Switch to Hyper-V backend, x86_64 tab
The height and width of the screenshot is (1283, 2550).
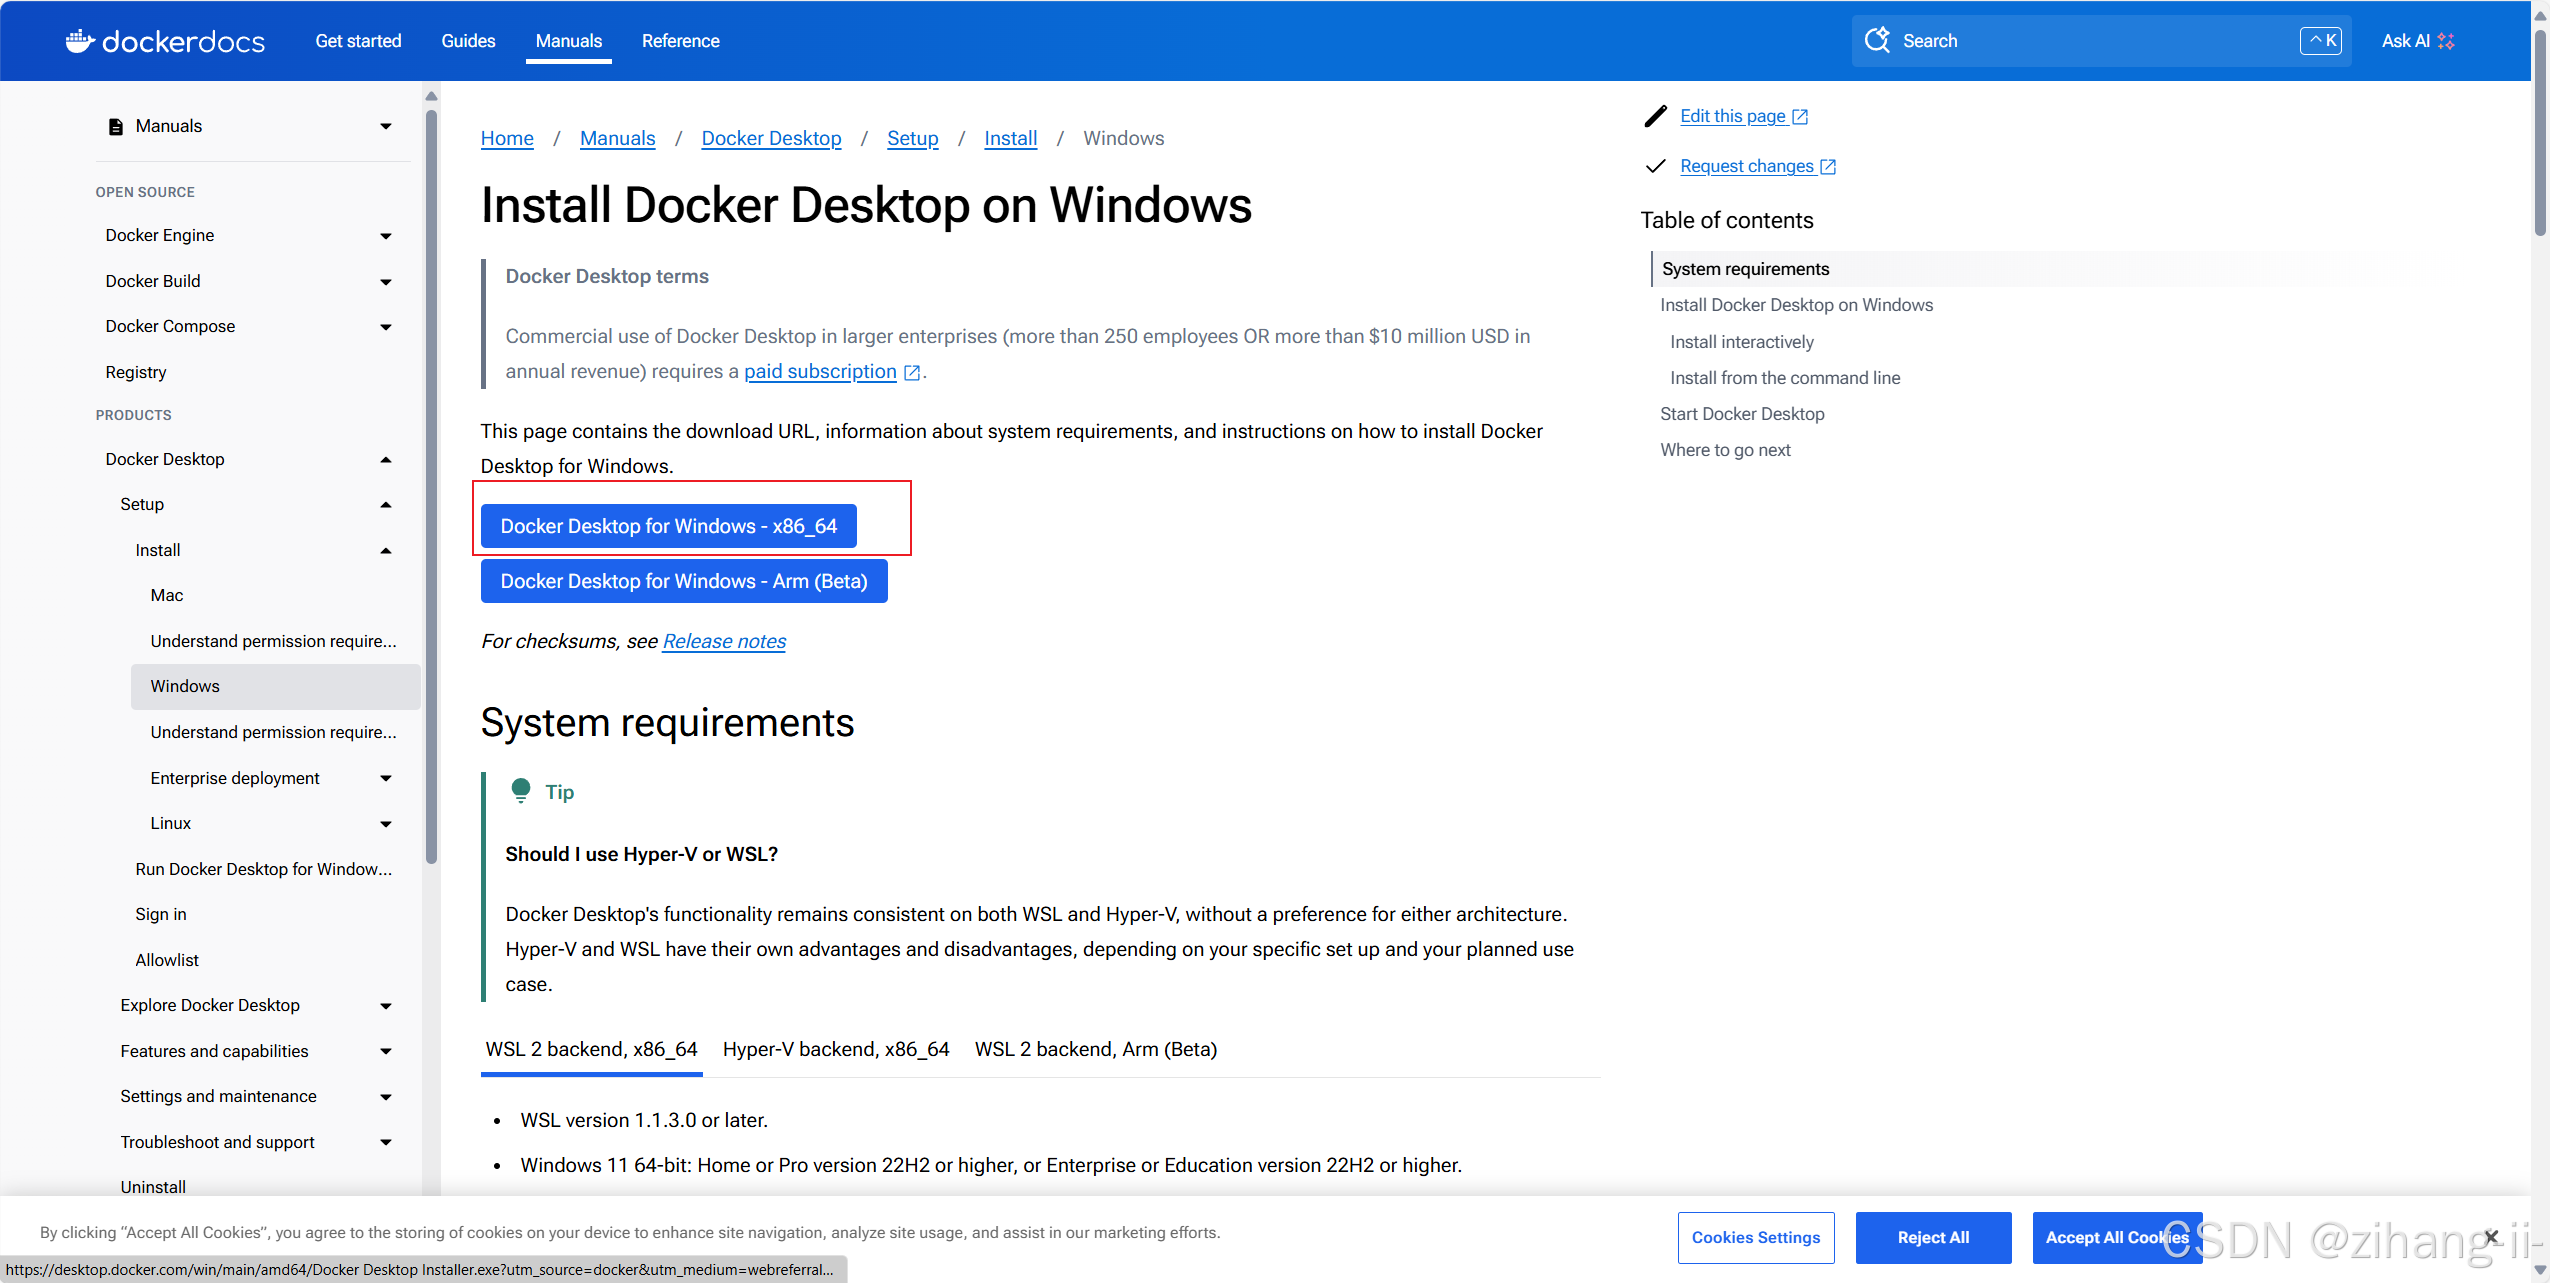click(x=836, y=1049)
